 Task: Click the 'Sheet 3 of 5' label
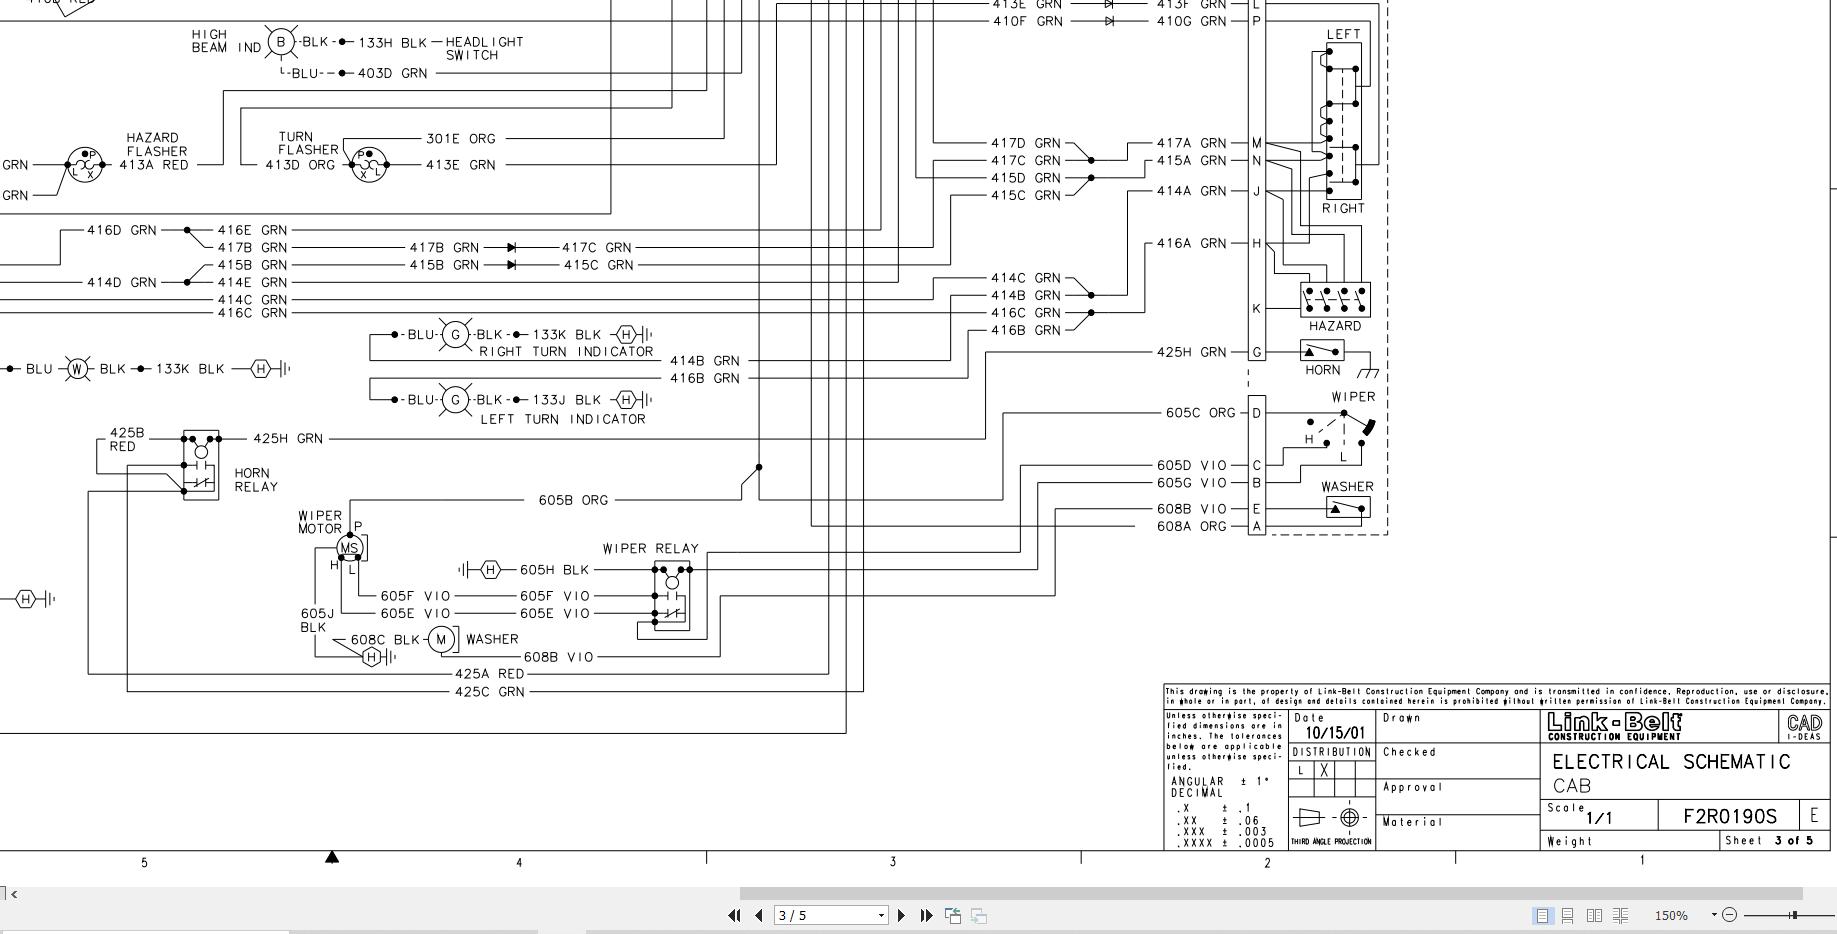(x=1769, y=840)
